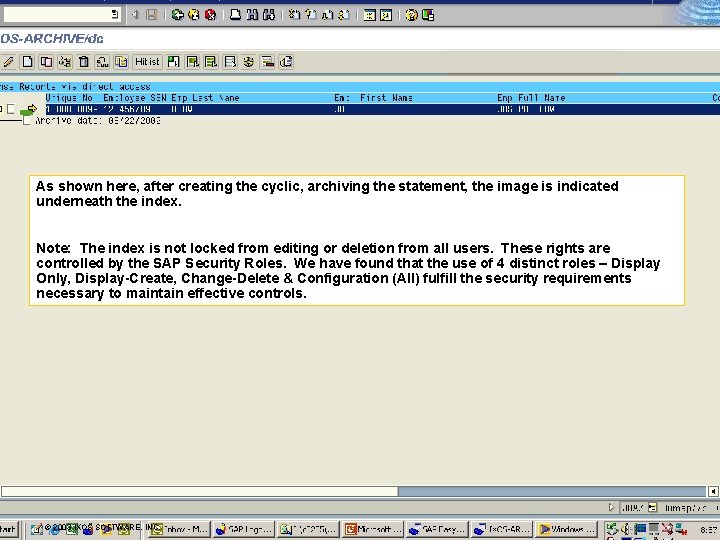Create new session icon
Image resolution: width=720 pixels, height=540 pixels.
tap(369, 15)
